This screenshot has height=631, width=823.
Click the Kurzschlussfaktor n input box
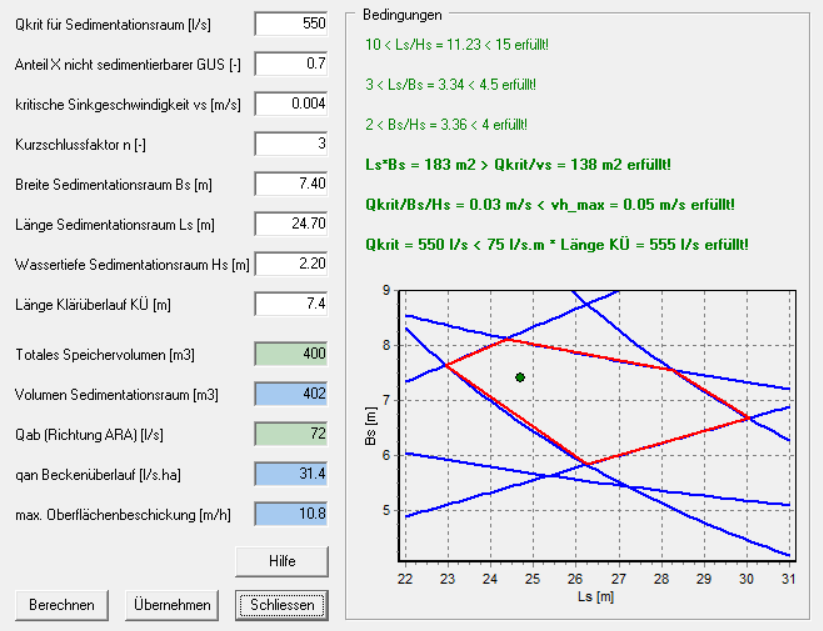click(291, 144)
